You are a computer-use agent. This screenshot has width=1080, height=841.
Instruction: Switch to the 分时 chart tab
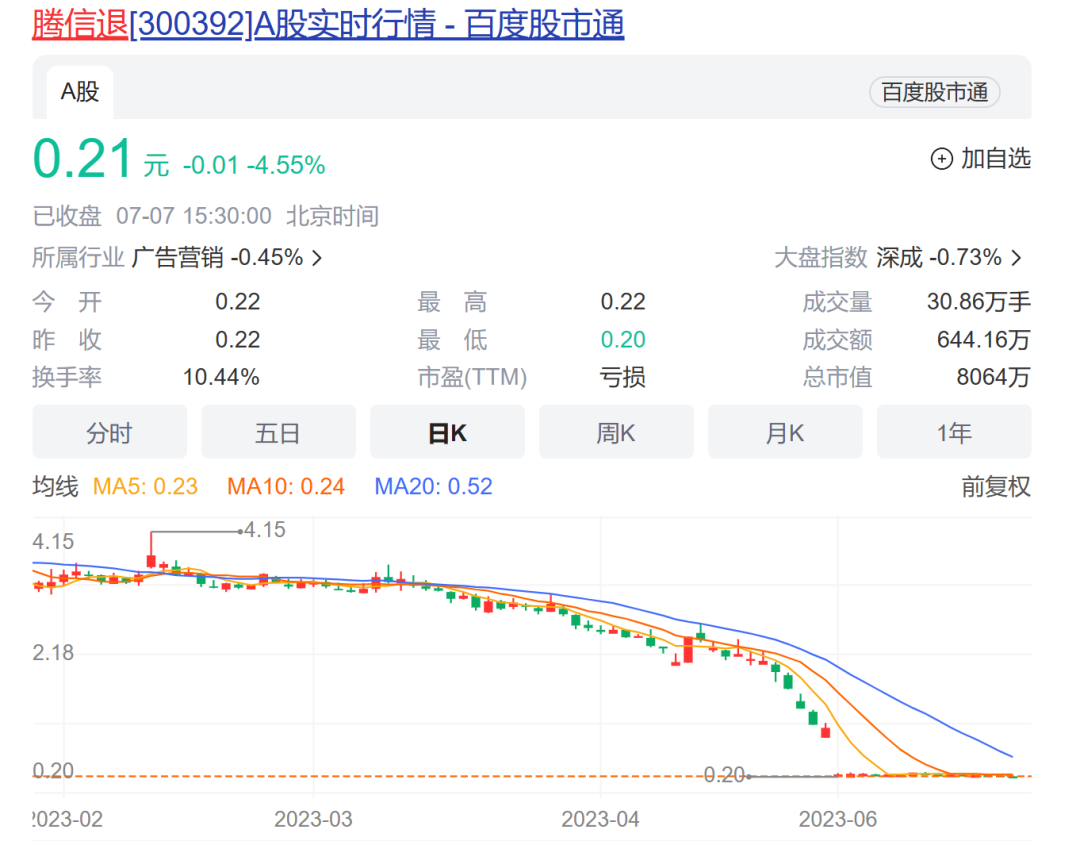(x=110, y=433)
